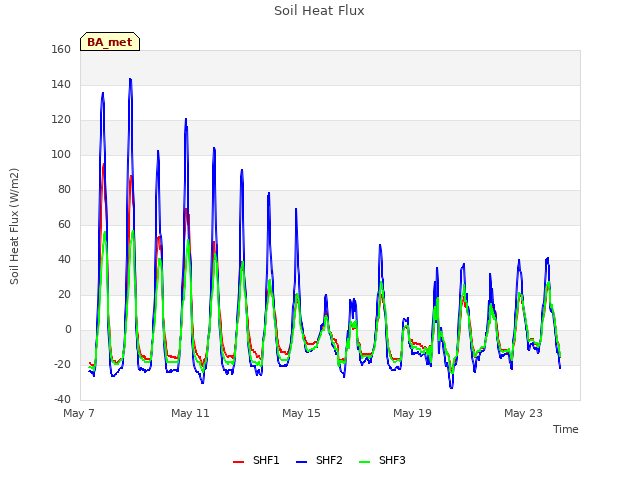This screenshot has height=480, width=640.
Task: Click the 160 y-axis tick label
Action: pos(61,49)
